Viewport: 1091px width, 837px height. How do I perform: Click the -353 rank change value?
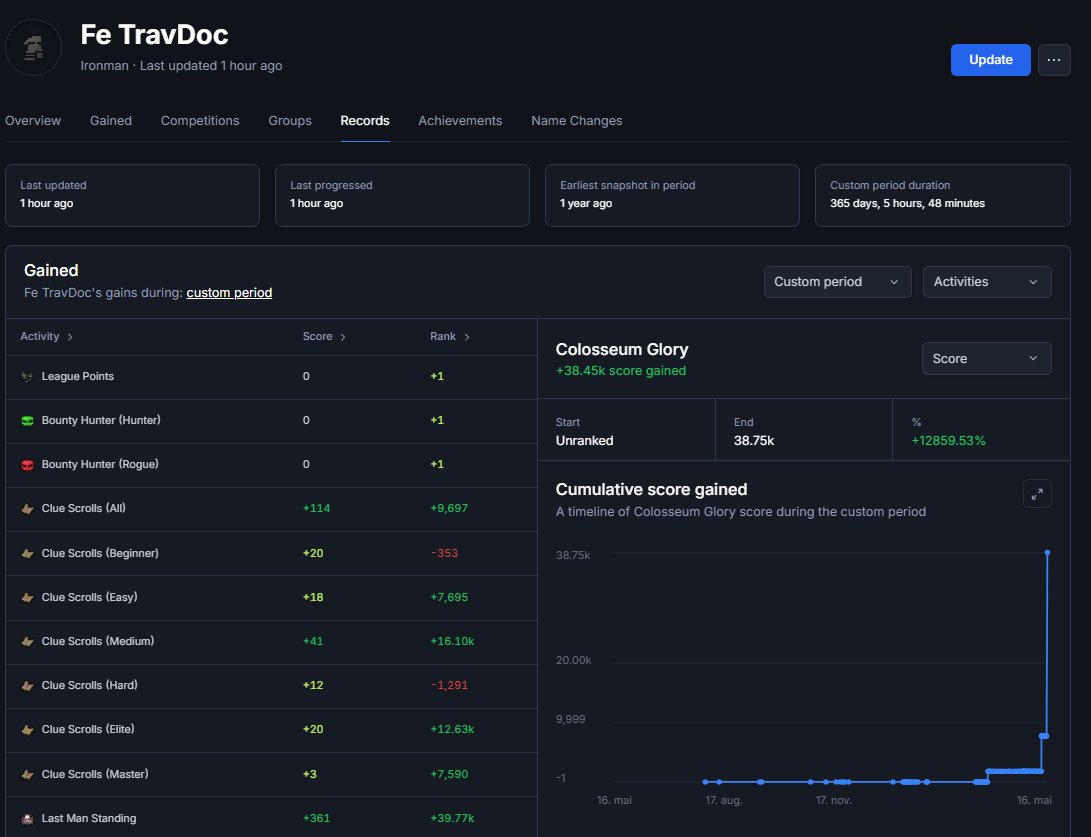click(444, 553)
